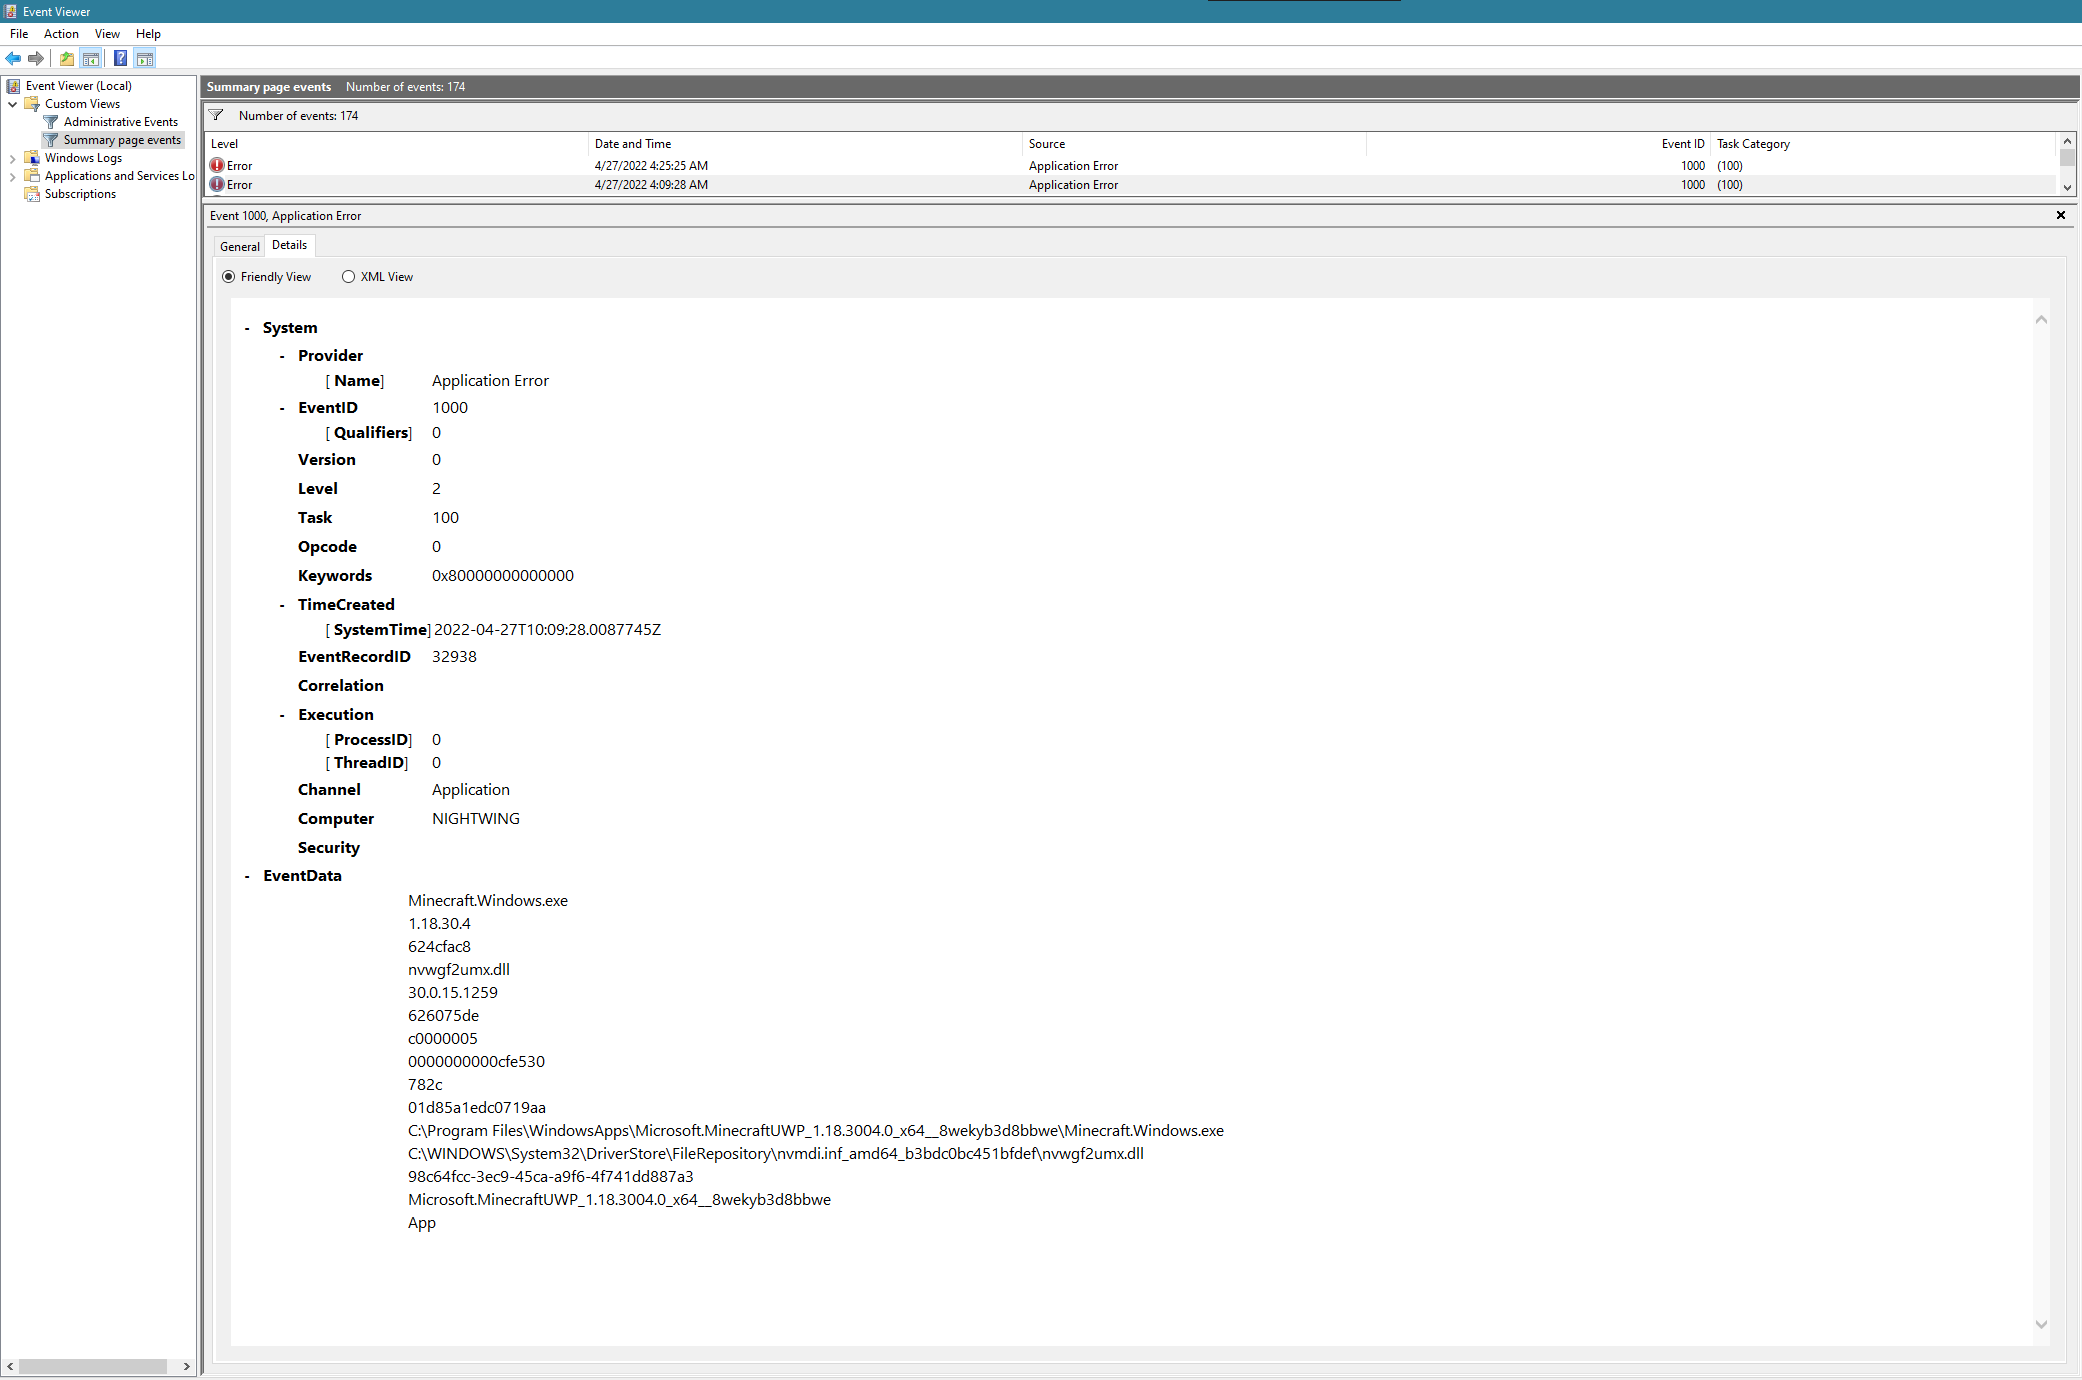
Task: Open the Action menu
Action: [61, 34]
